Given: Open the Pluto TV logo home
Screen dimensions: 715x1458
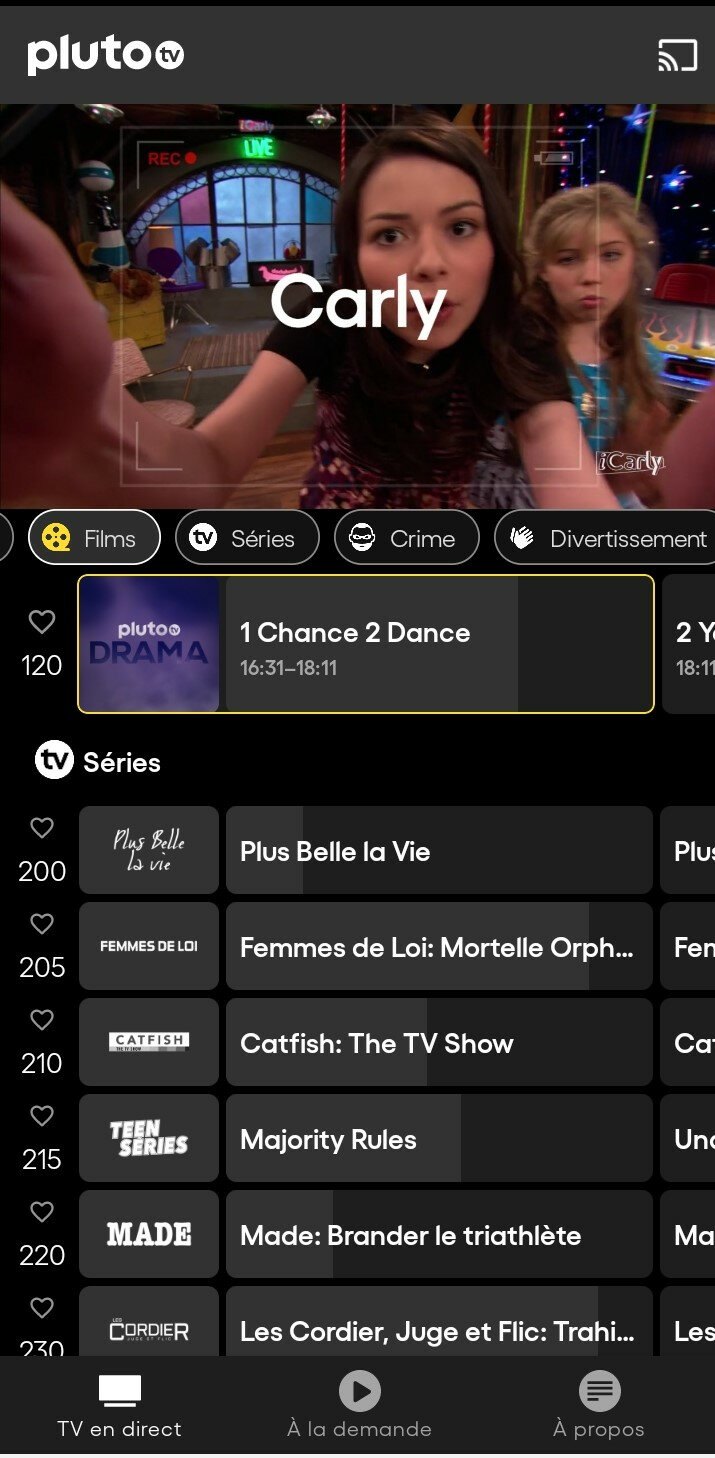Looking at the screenshot, I should pos(106,54).
